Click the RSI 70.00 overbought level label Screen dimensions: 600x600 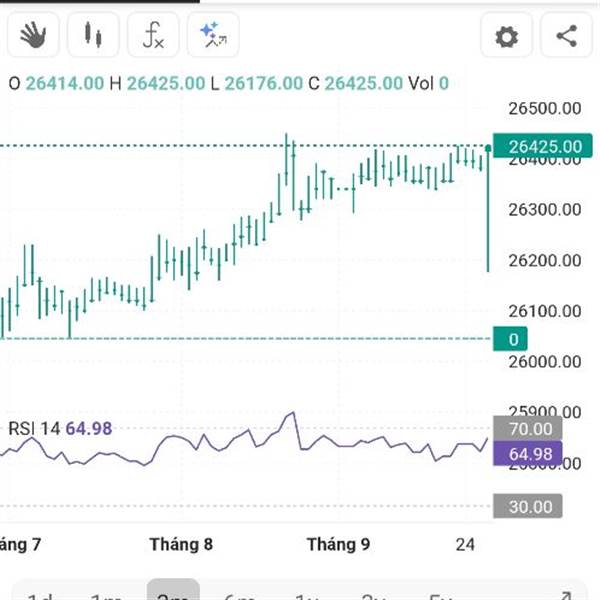point(530,429)
